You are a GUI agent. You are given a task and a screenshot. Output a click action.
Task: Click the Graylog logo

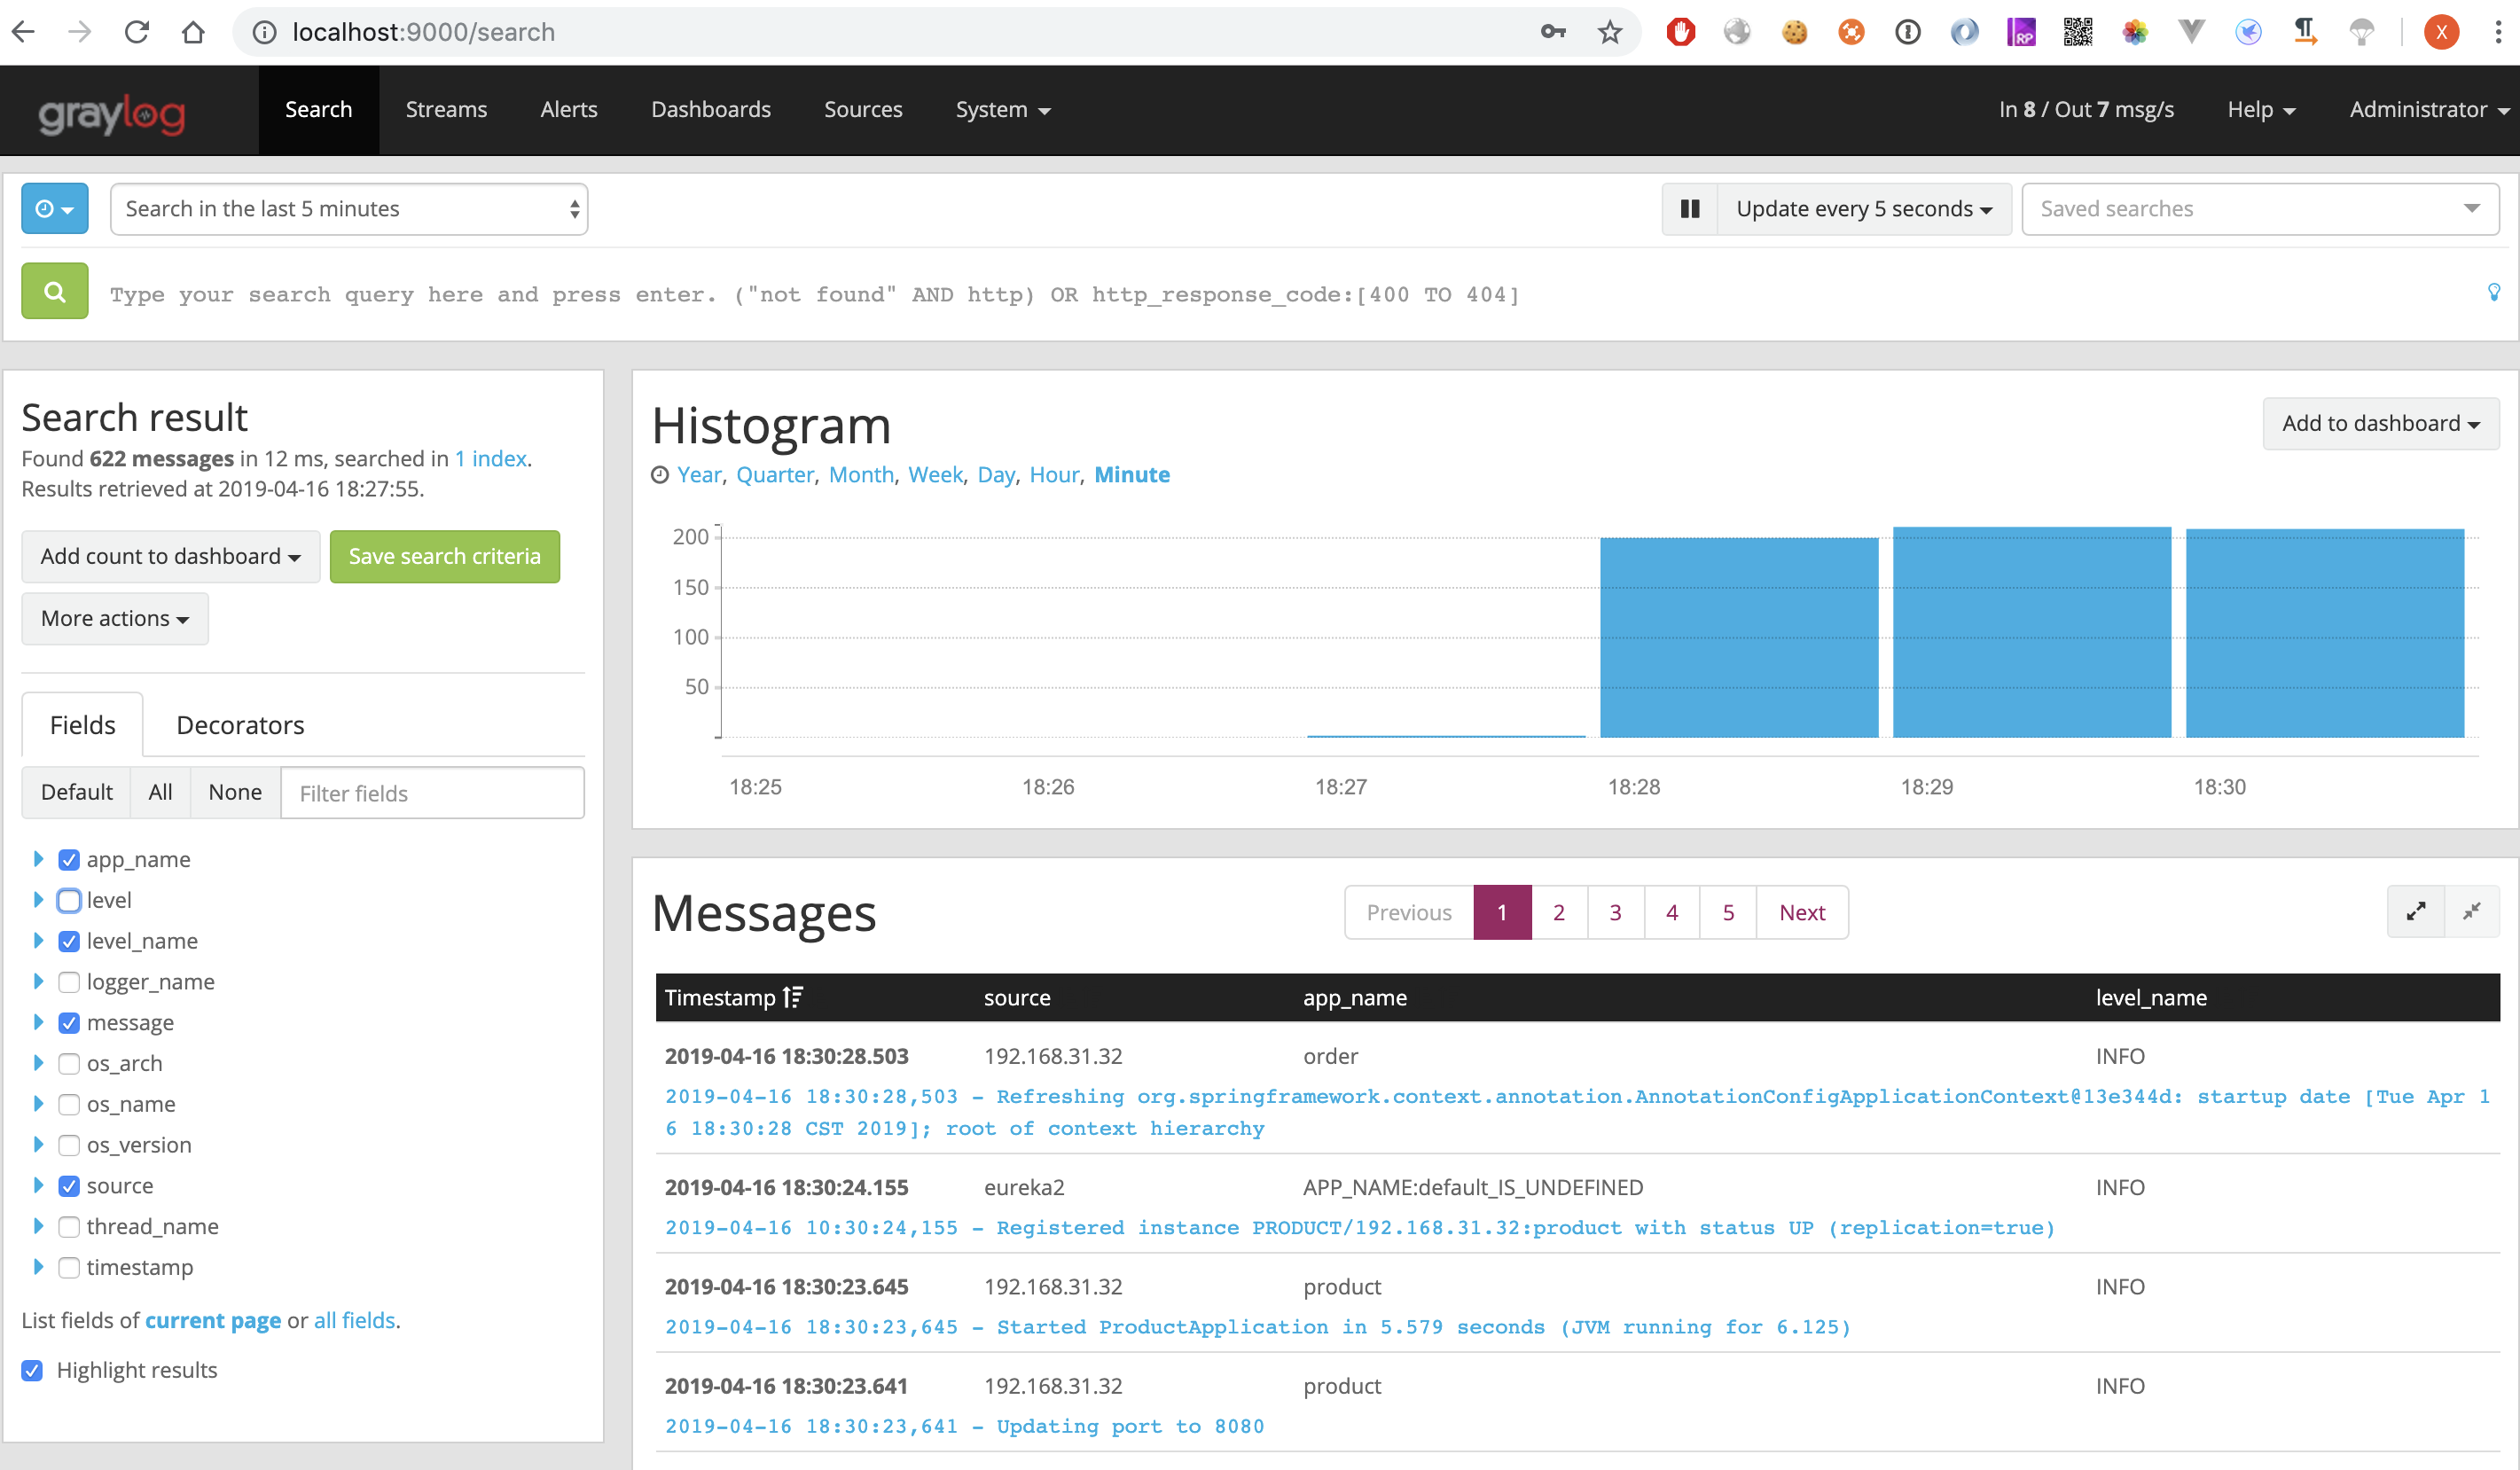[112, 112]
